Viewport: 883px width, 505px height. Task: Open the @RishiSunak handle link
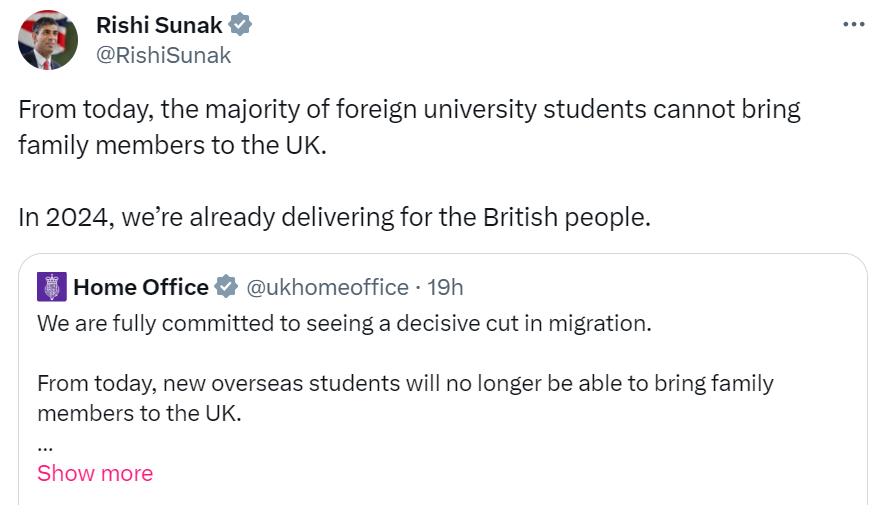click(x=163, y=55)
